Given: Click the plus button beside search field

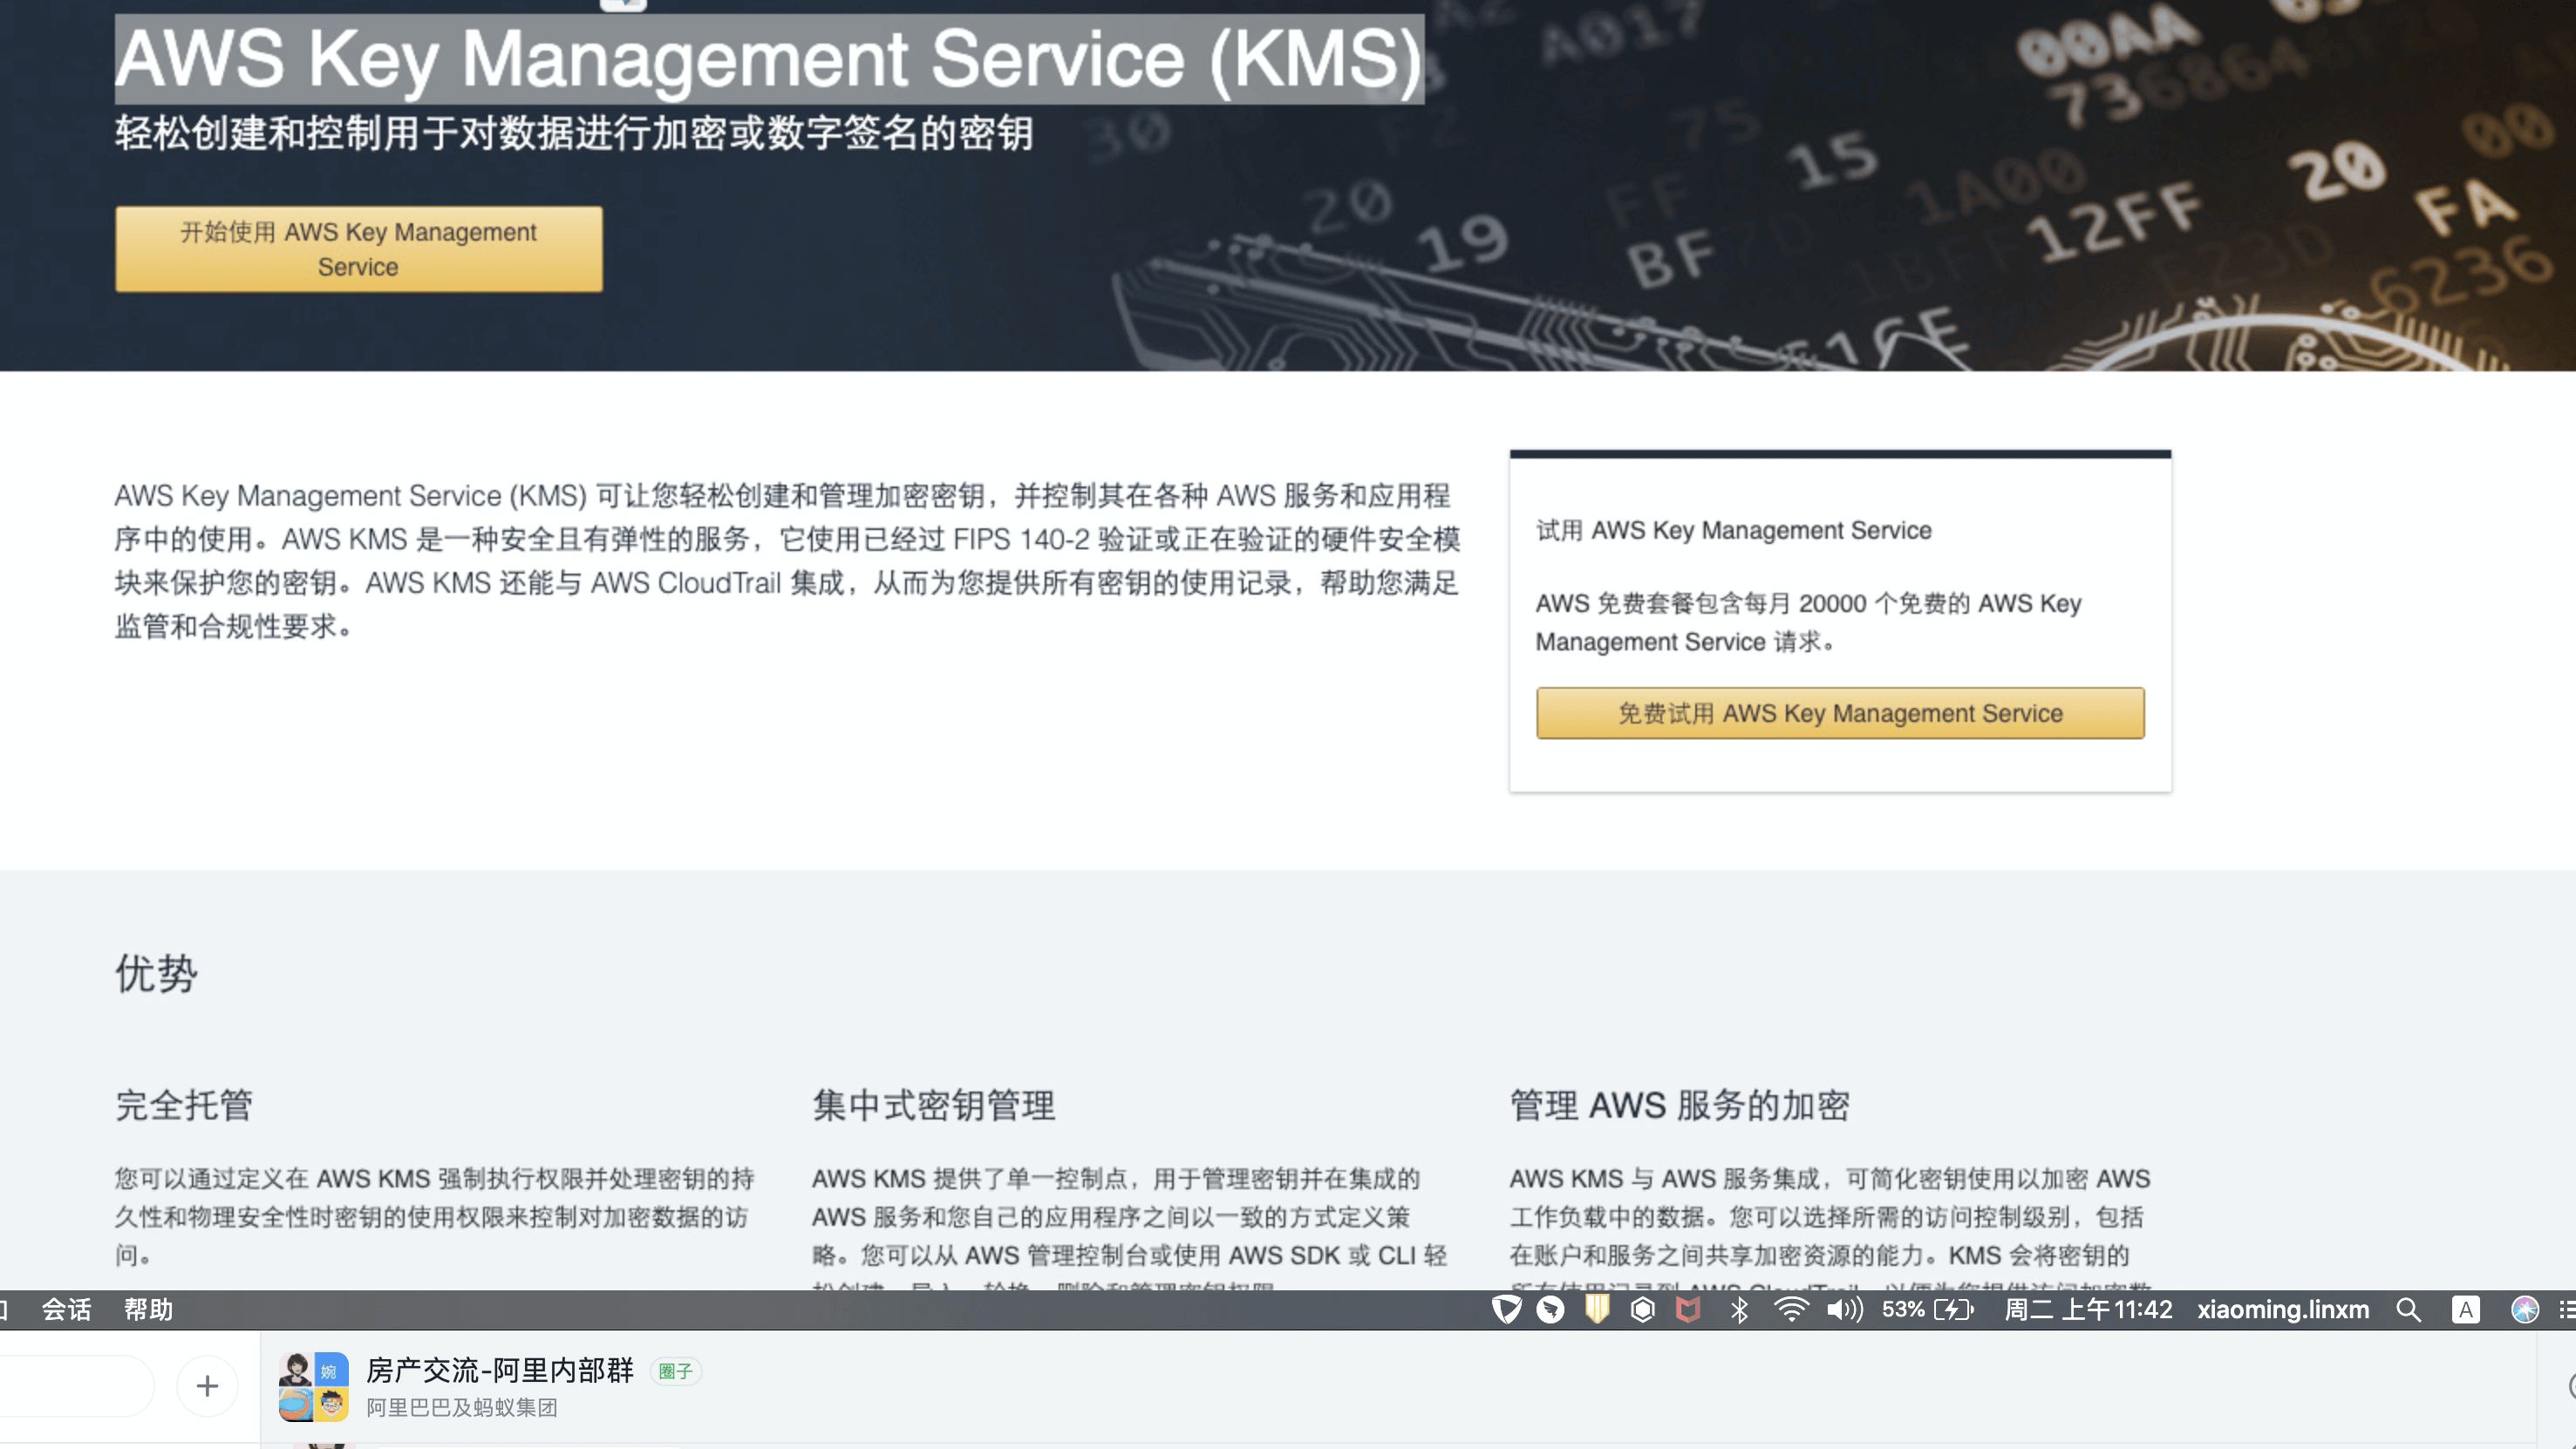Looking at the screenshot, I should pyautogui.click(x=207, y=1386).
